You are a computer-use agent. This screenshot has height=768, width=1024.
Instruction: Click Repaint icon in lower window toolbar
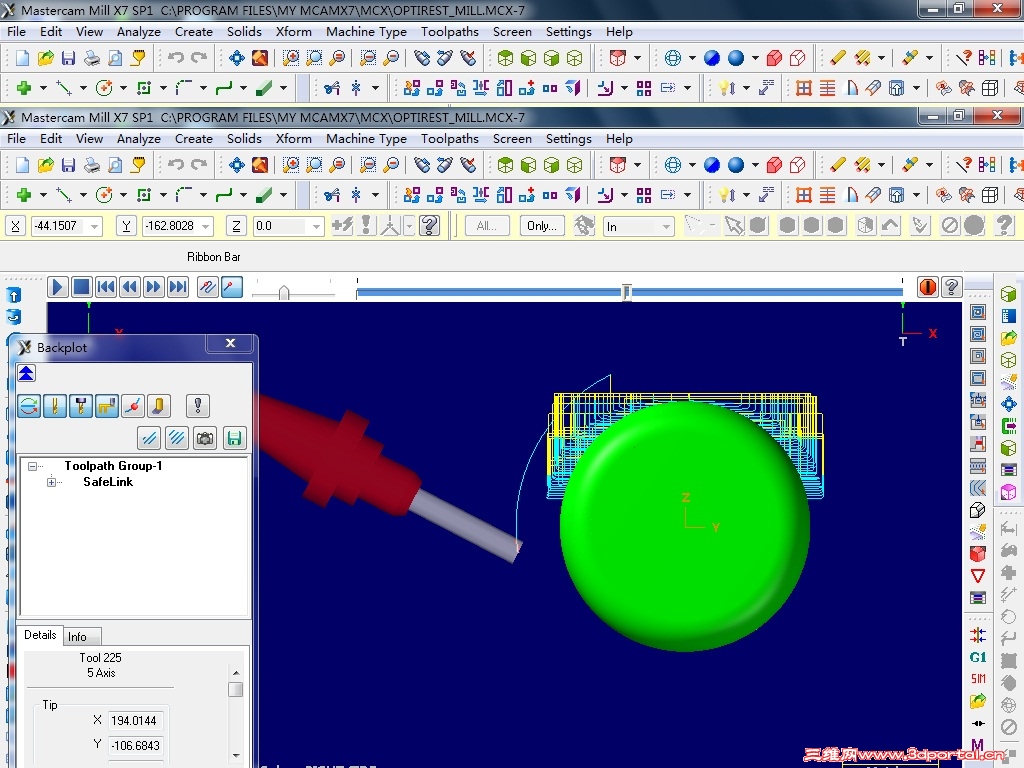pos(260,165)
